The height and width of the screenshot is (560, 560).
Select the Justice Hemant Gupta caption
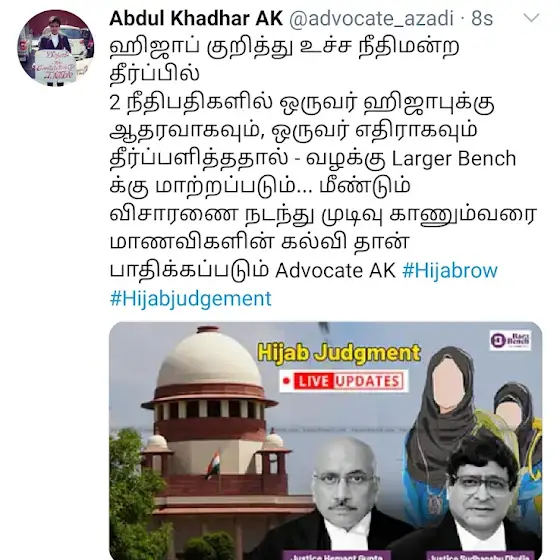(x=337, y=556)
